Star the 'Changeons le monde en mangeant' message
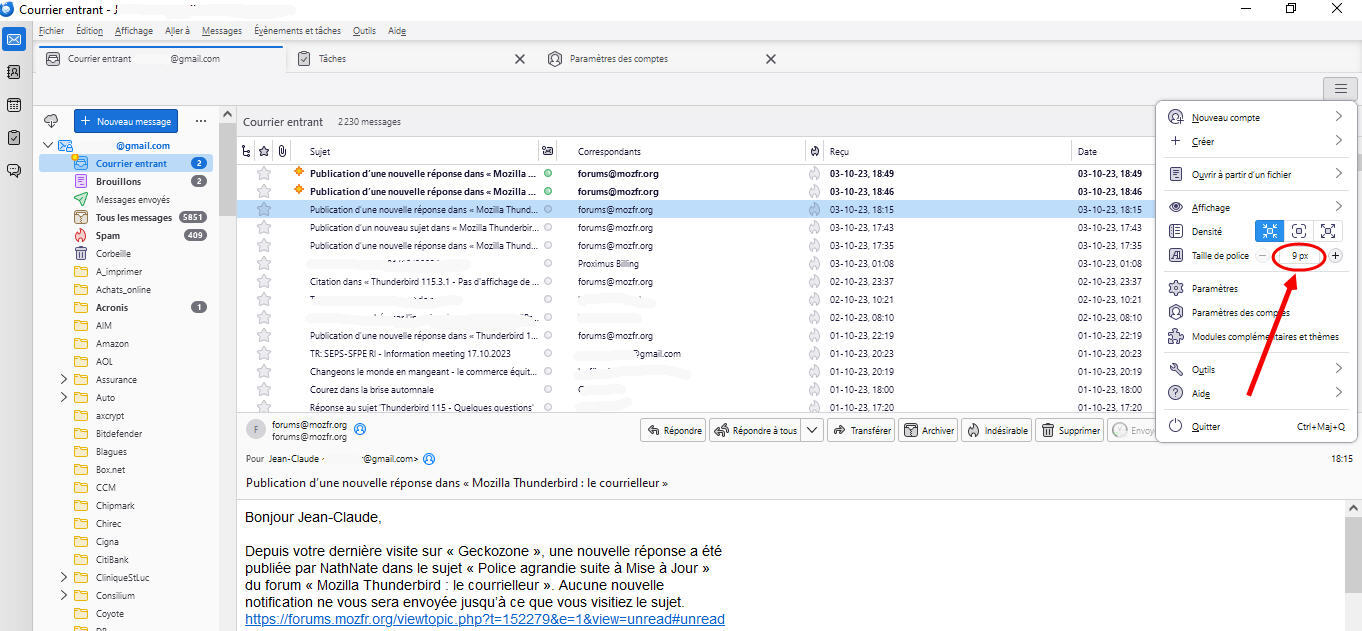This screenshot has width=1362, height=631. 264,372
